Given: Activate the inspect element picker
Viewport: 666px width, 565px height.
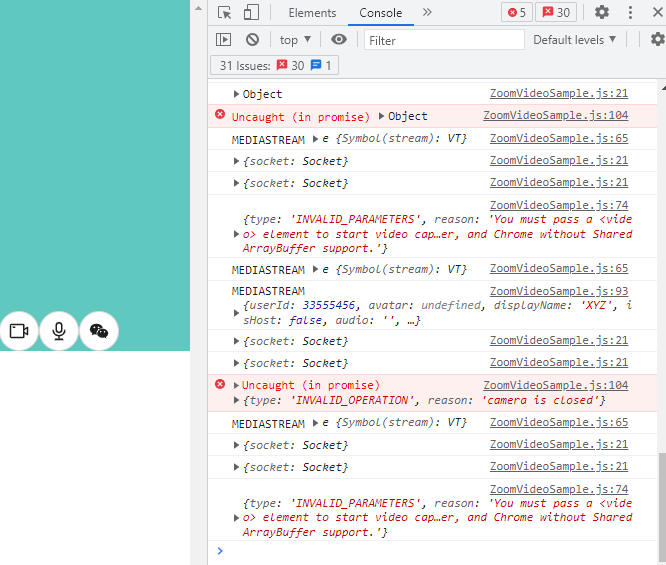Looking at the screenshot, I should click(x=224, y=13).
